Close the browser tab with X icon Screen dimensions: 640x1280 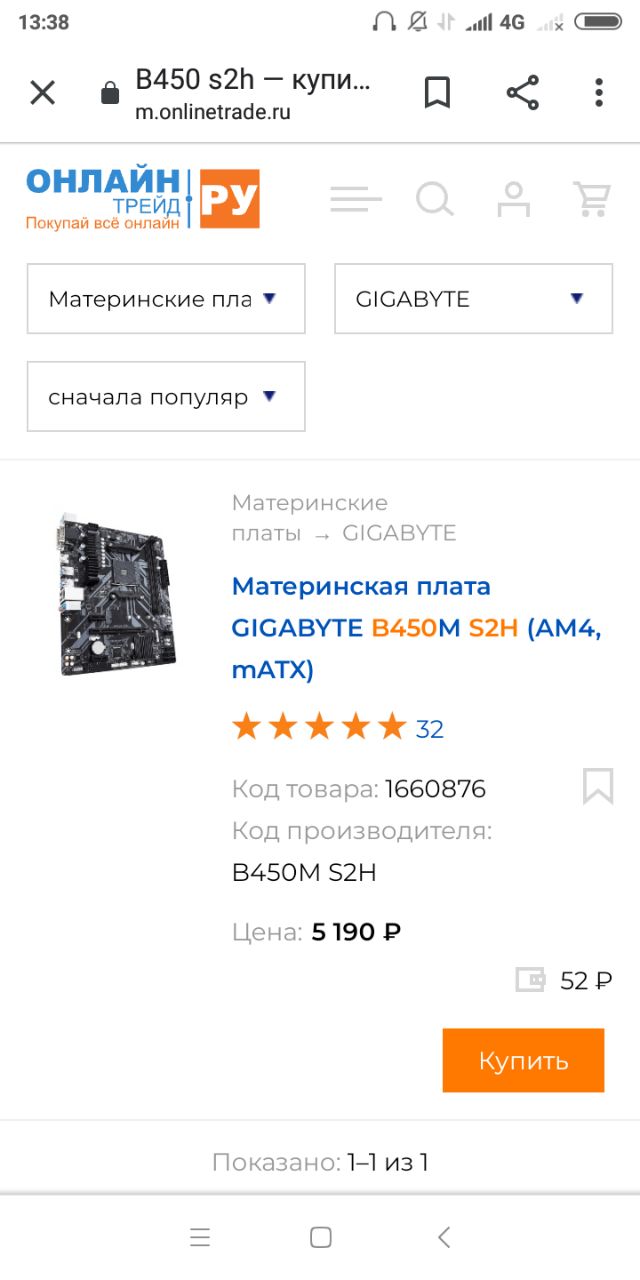click(42, 93)
